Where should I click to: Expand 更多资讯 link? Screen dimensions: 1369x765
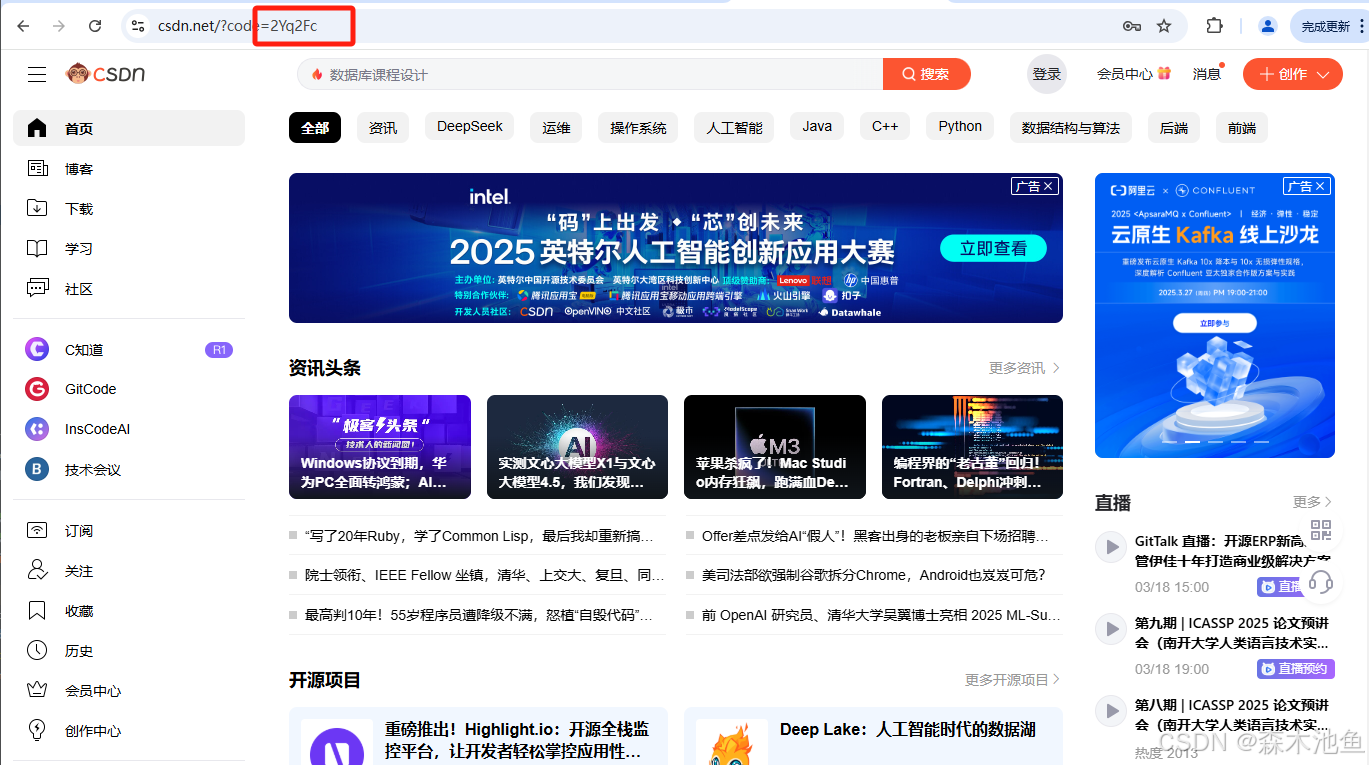click(1024, 368)
